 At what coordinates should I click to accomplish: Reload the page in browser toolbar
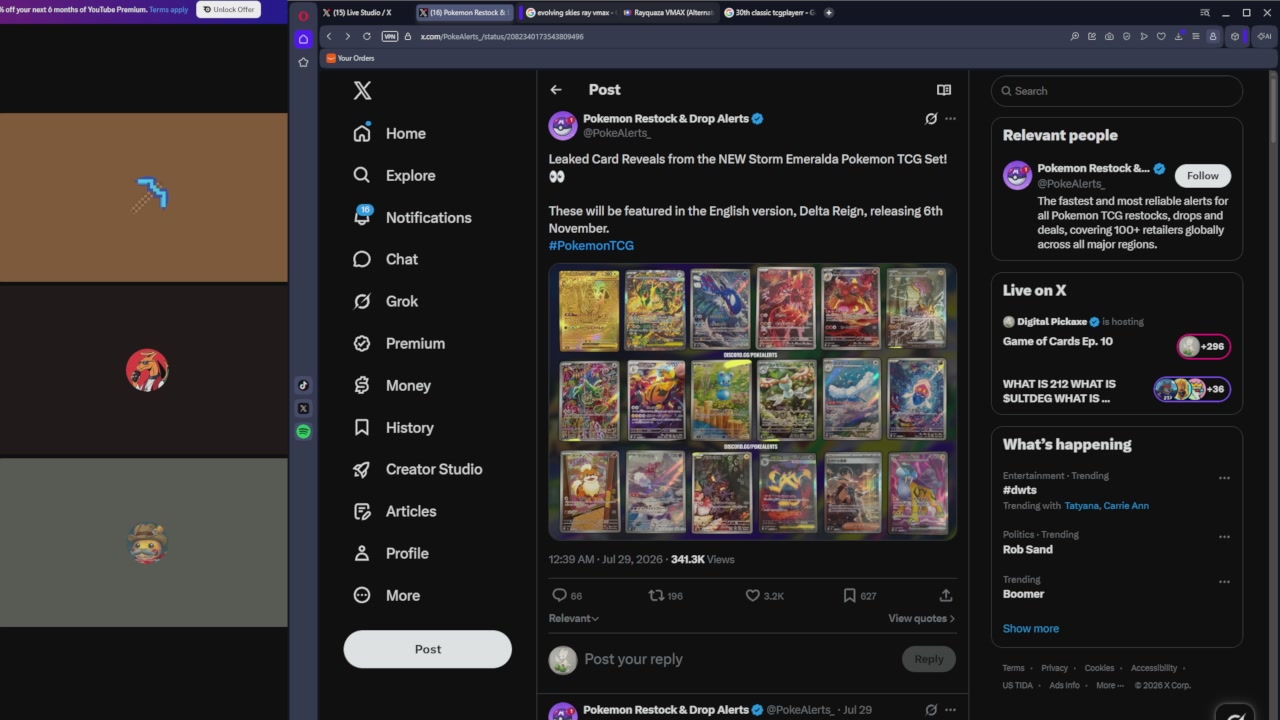tap(367, 36)
